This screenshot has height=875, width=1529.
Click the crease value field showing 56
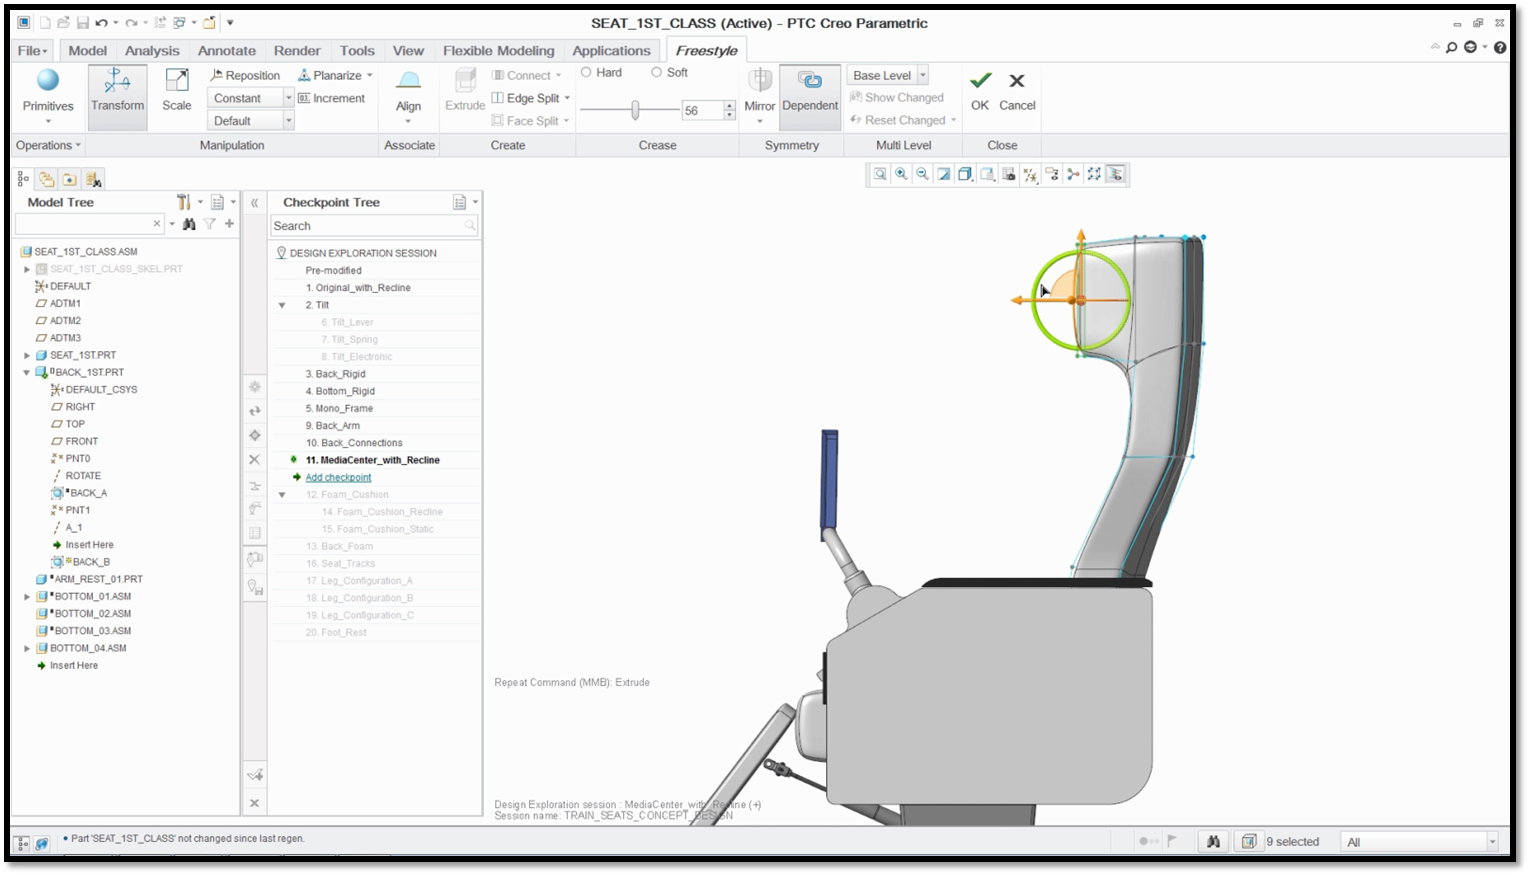tap(703, 110)
